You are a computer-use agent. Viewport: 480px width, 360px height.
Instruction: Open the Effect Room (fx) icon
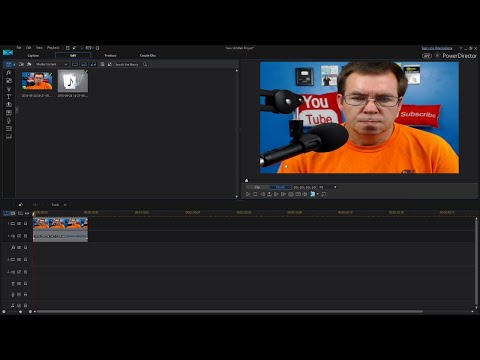click(x=9, y=72)
